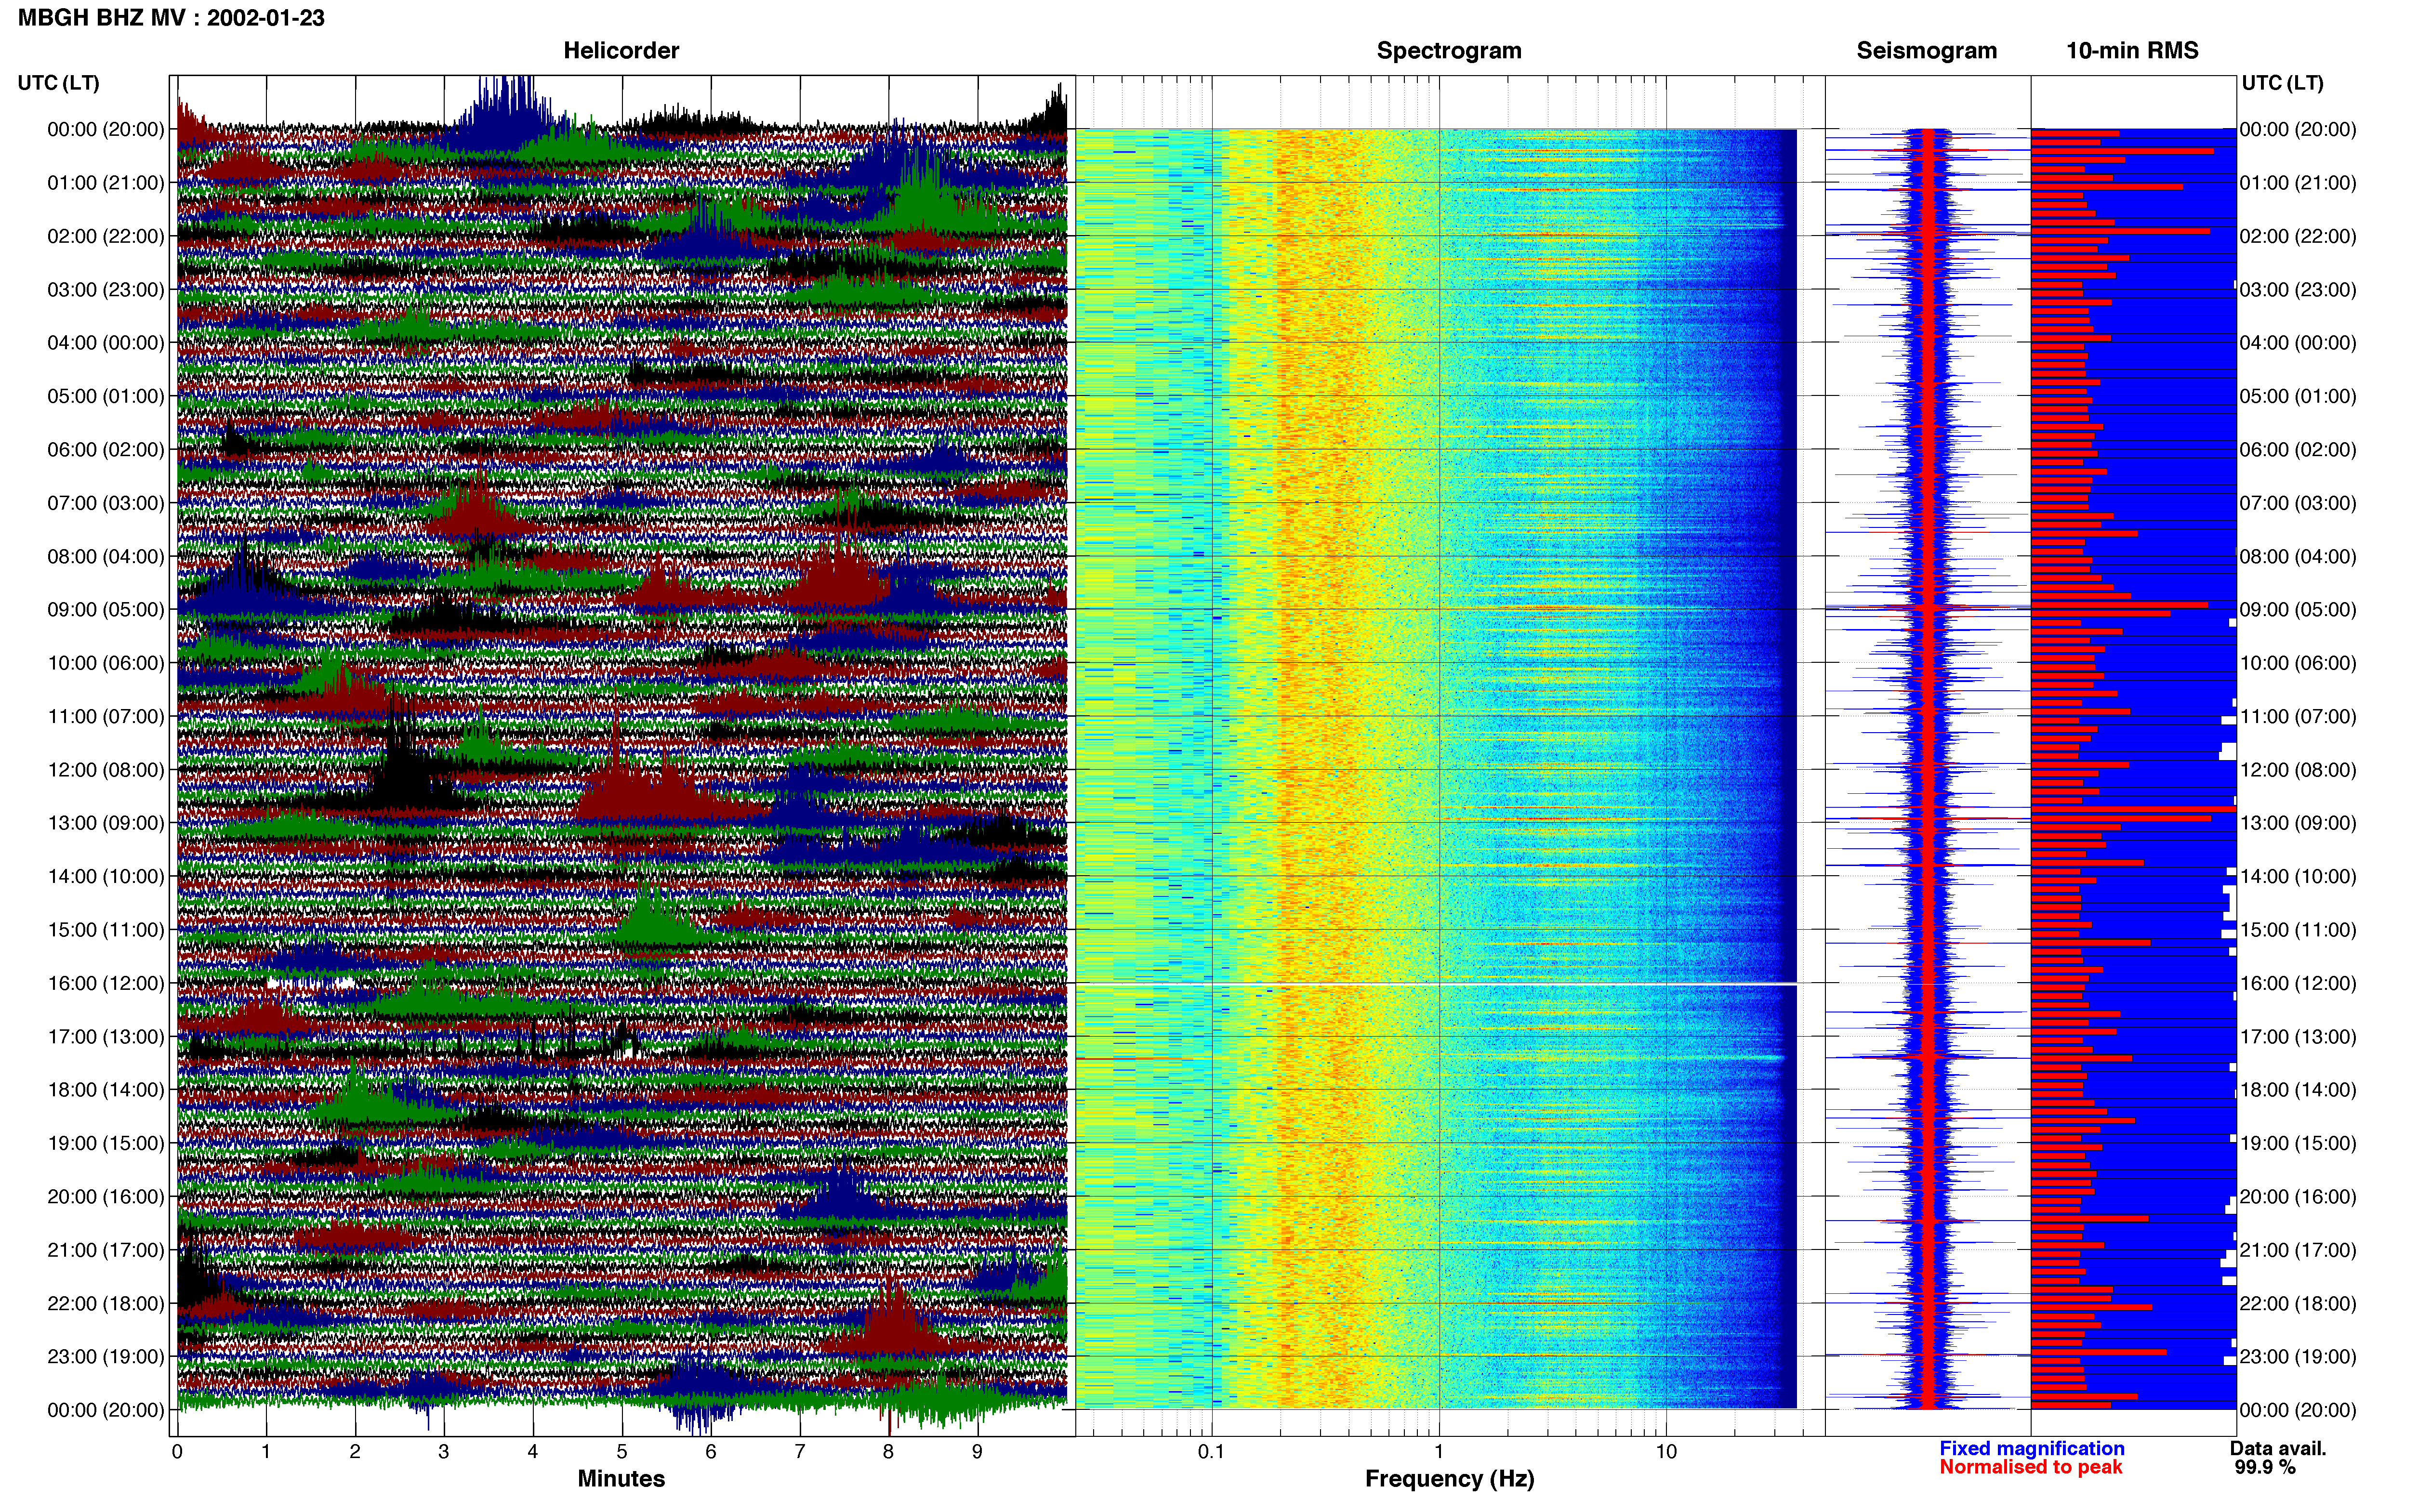Click the "Normalised to peak" legend text

tap(2030, 1467)
